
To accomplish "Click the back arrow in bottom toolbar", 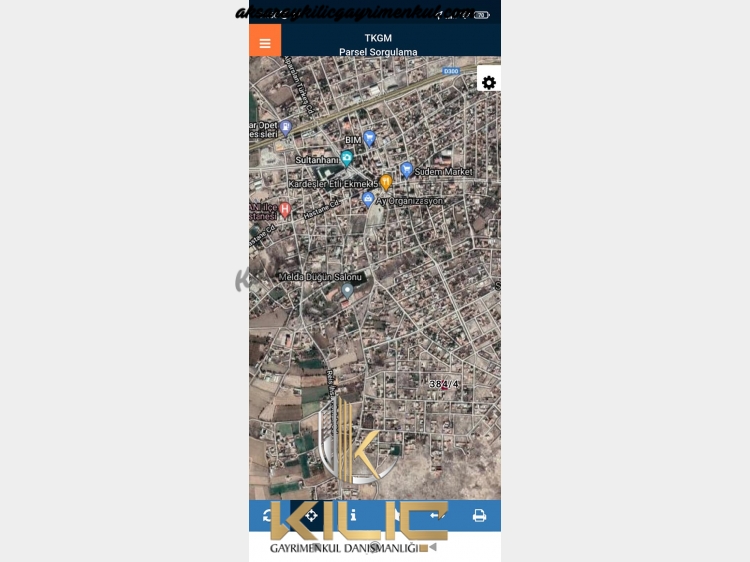I will coord(436,515).
